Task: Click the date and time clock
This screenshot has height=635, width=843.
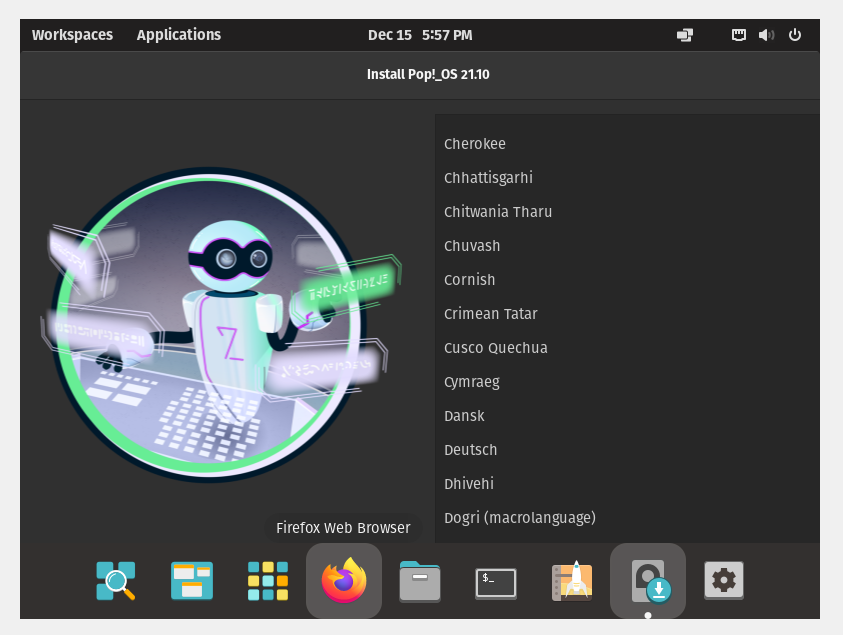Action: 420,35
